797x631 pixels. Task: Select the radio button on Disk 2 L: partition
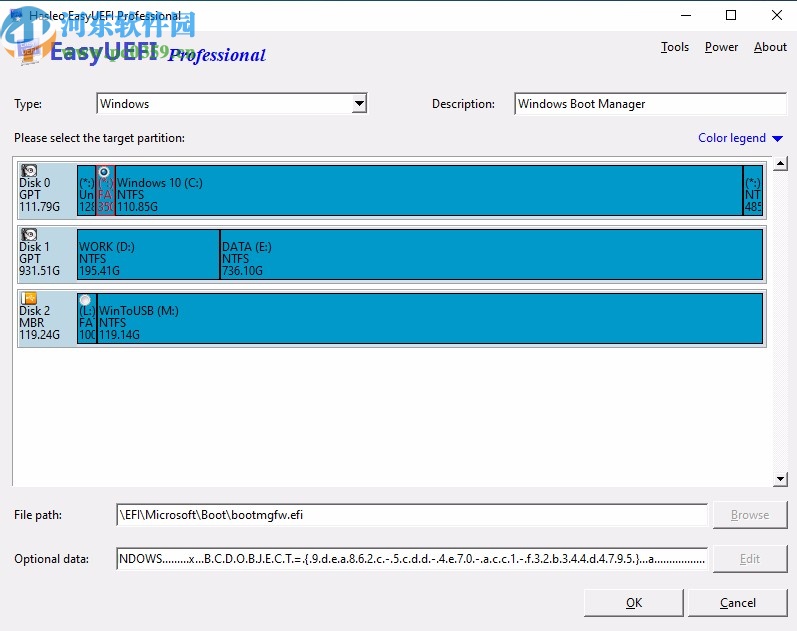(85, 300)
